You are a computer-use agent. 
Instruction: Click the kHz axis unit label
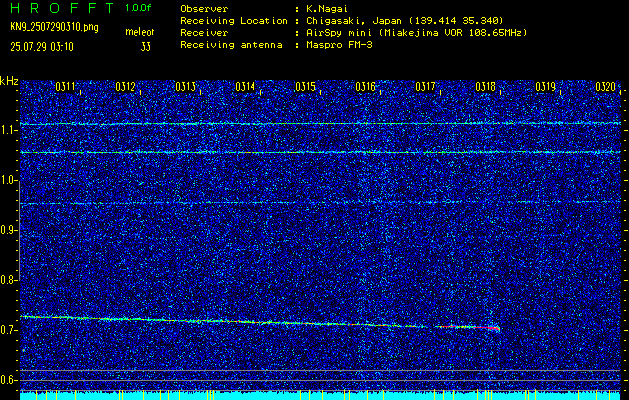tap(9, 81)
